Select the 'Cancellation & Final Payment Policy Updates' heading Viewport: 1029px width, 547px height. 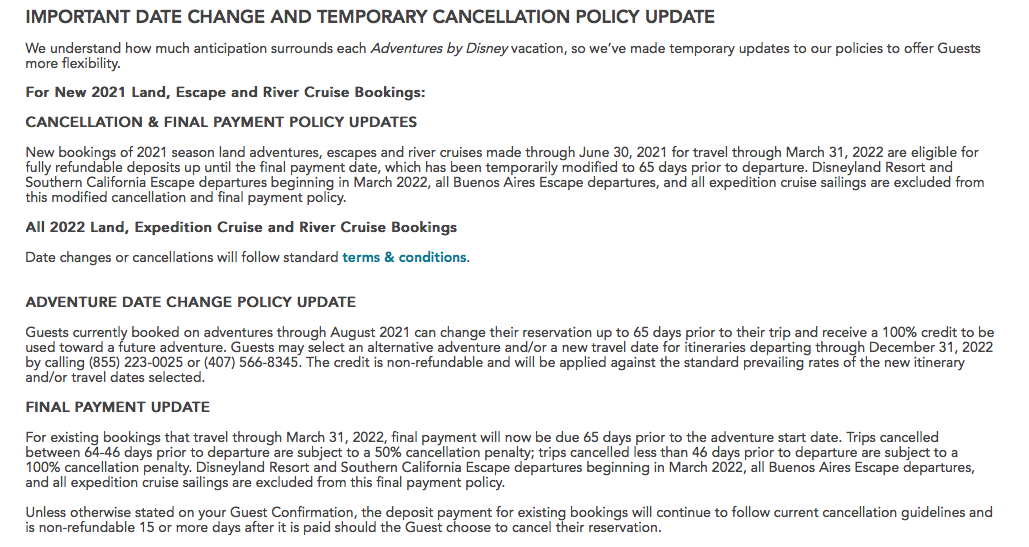tap(221, 122)
